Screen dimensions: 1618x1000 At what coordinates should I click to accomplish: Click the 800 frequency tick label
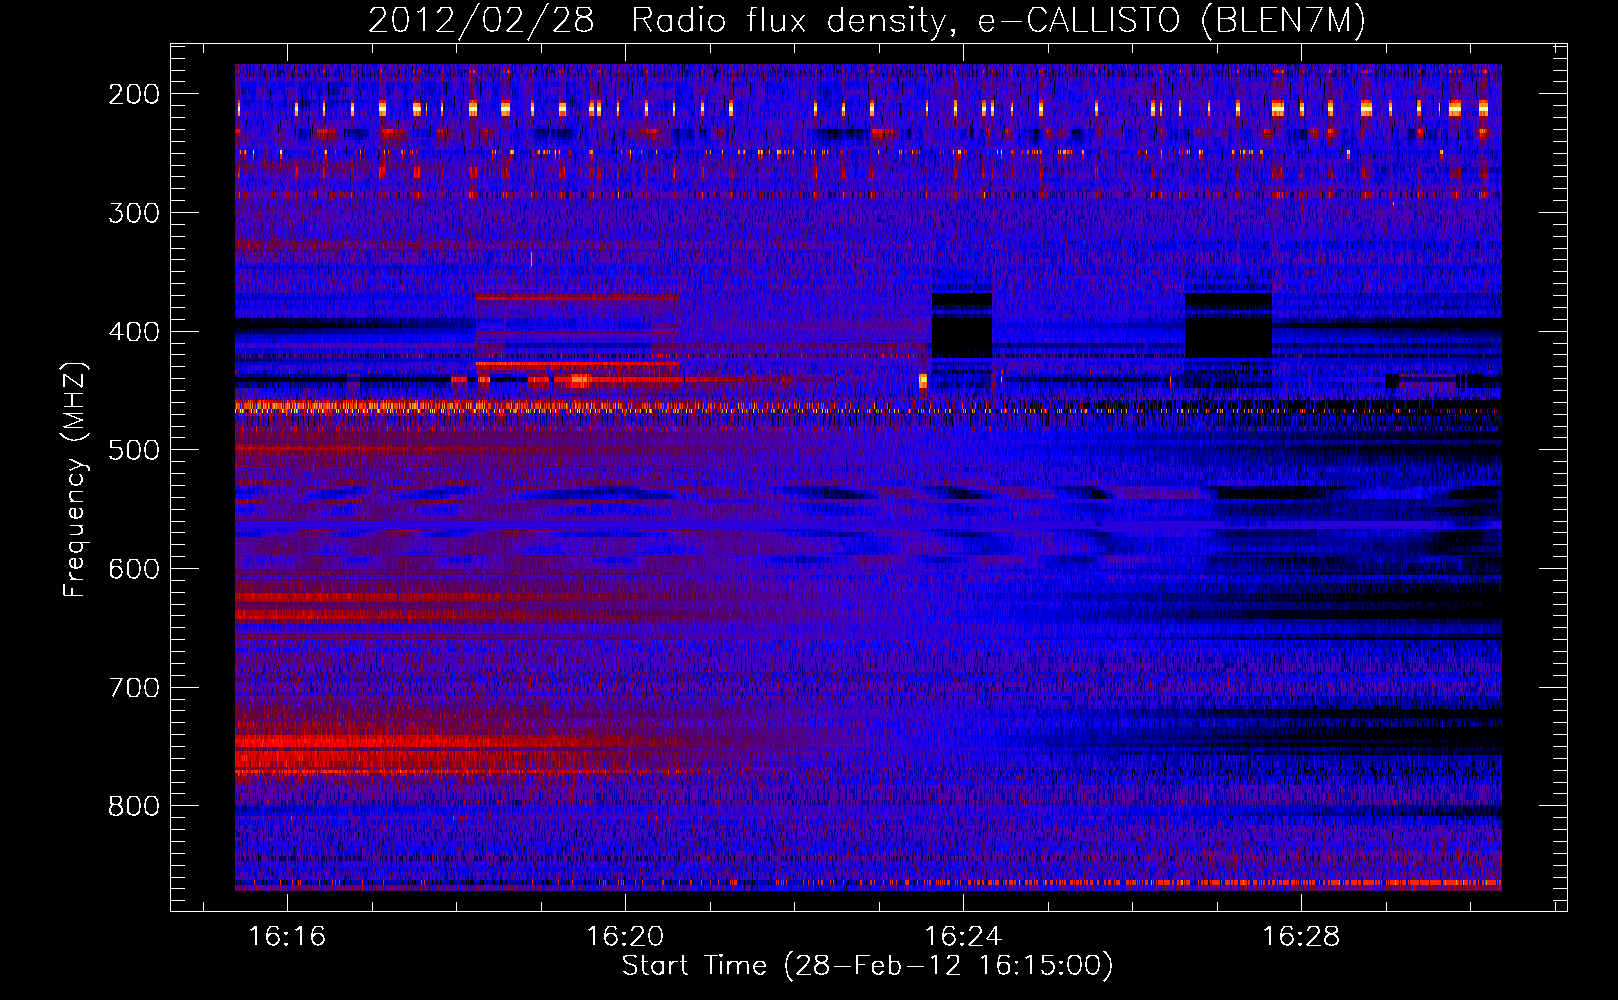[x=134, y=806]
